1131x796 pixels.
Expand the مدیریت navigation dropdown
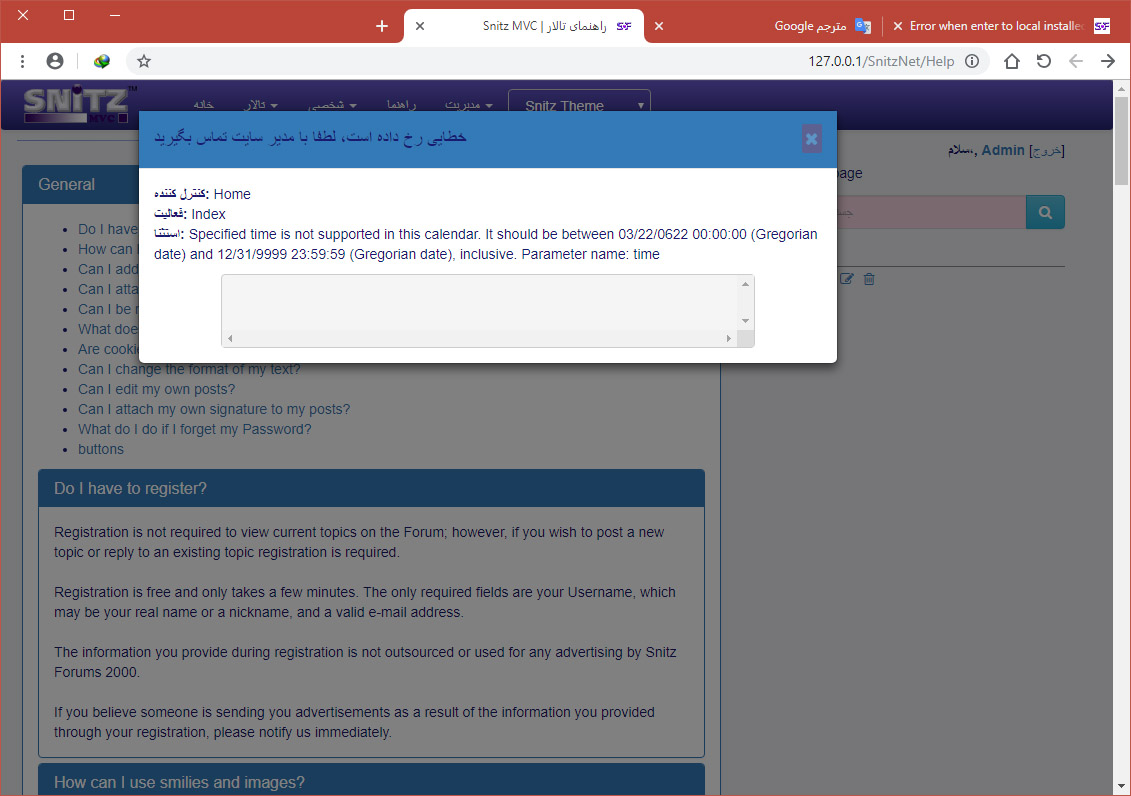click(469, 105)
